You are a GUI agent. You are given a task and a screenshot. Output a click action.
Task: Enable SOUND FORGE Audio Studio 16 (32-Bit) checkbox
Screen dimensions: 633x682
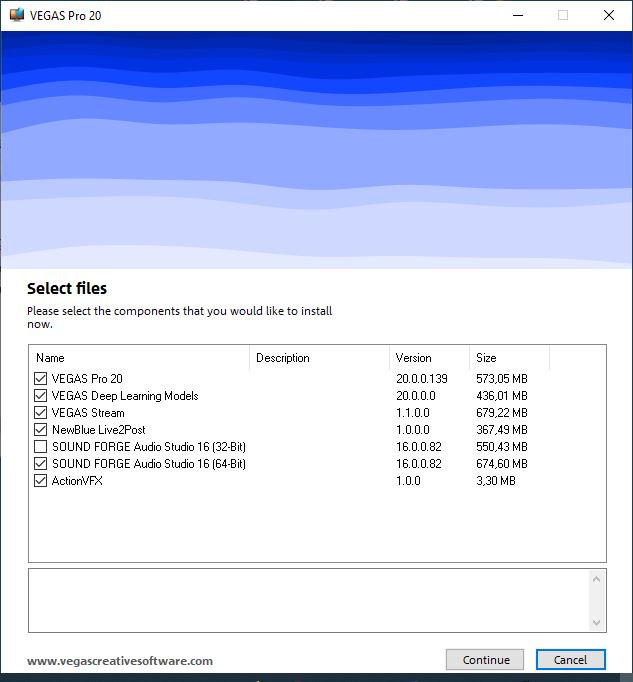point(40,447)
